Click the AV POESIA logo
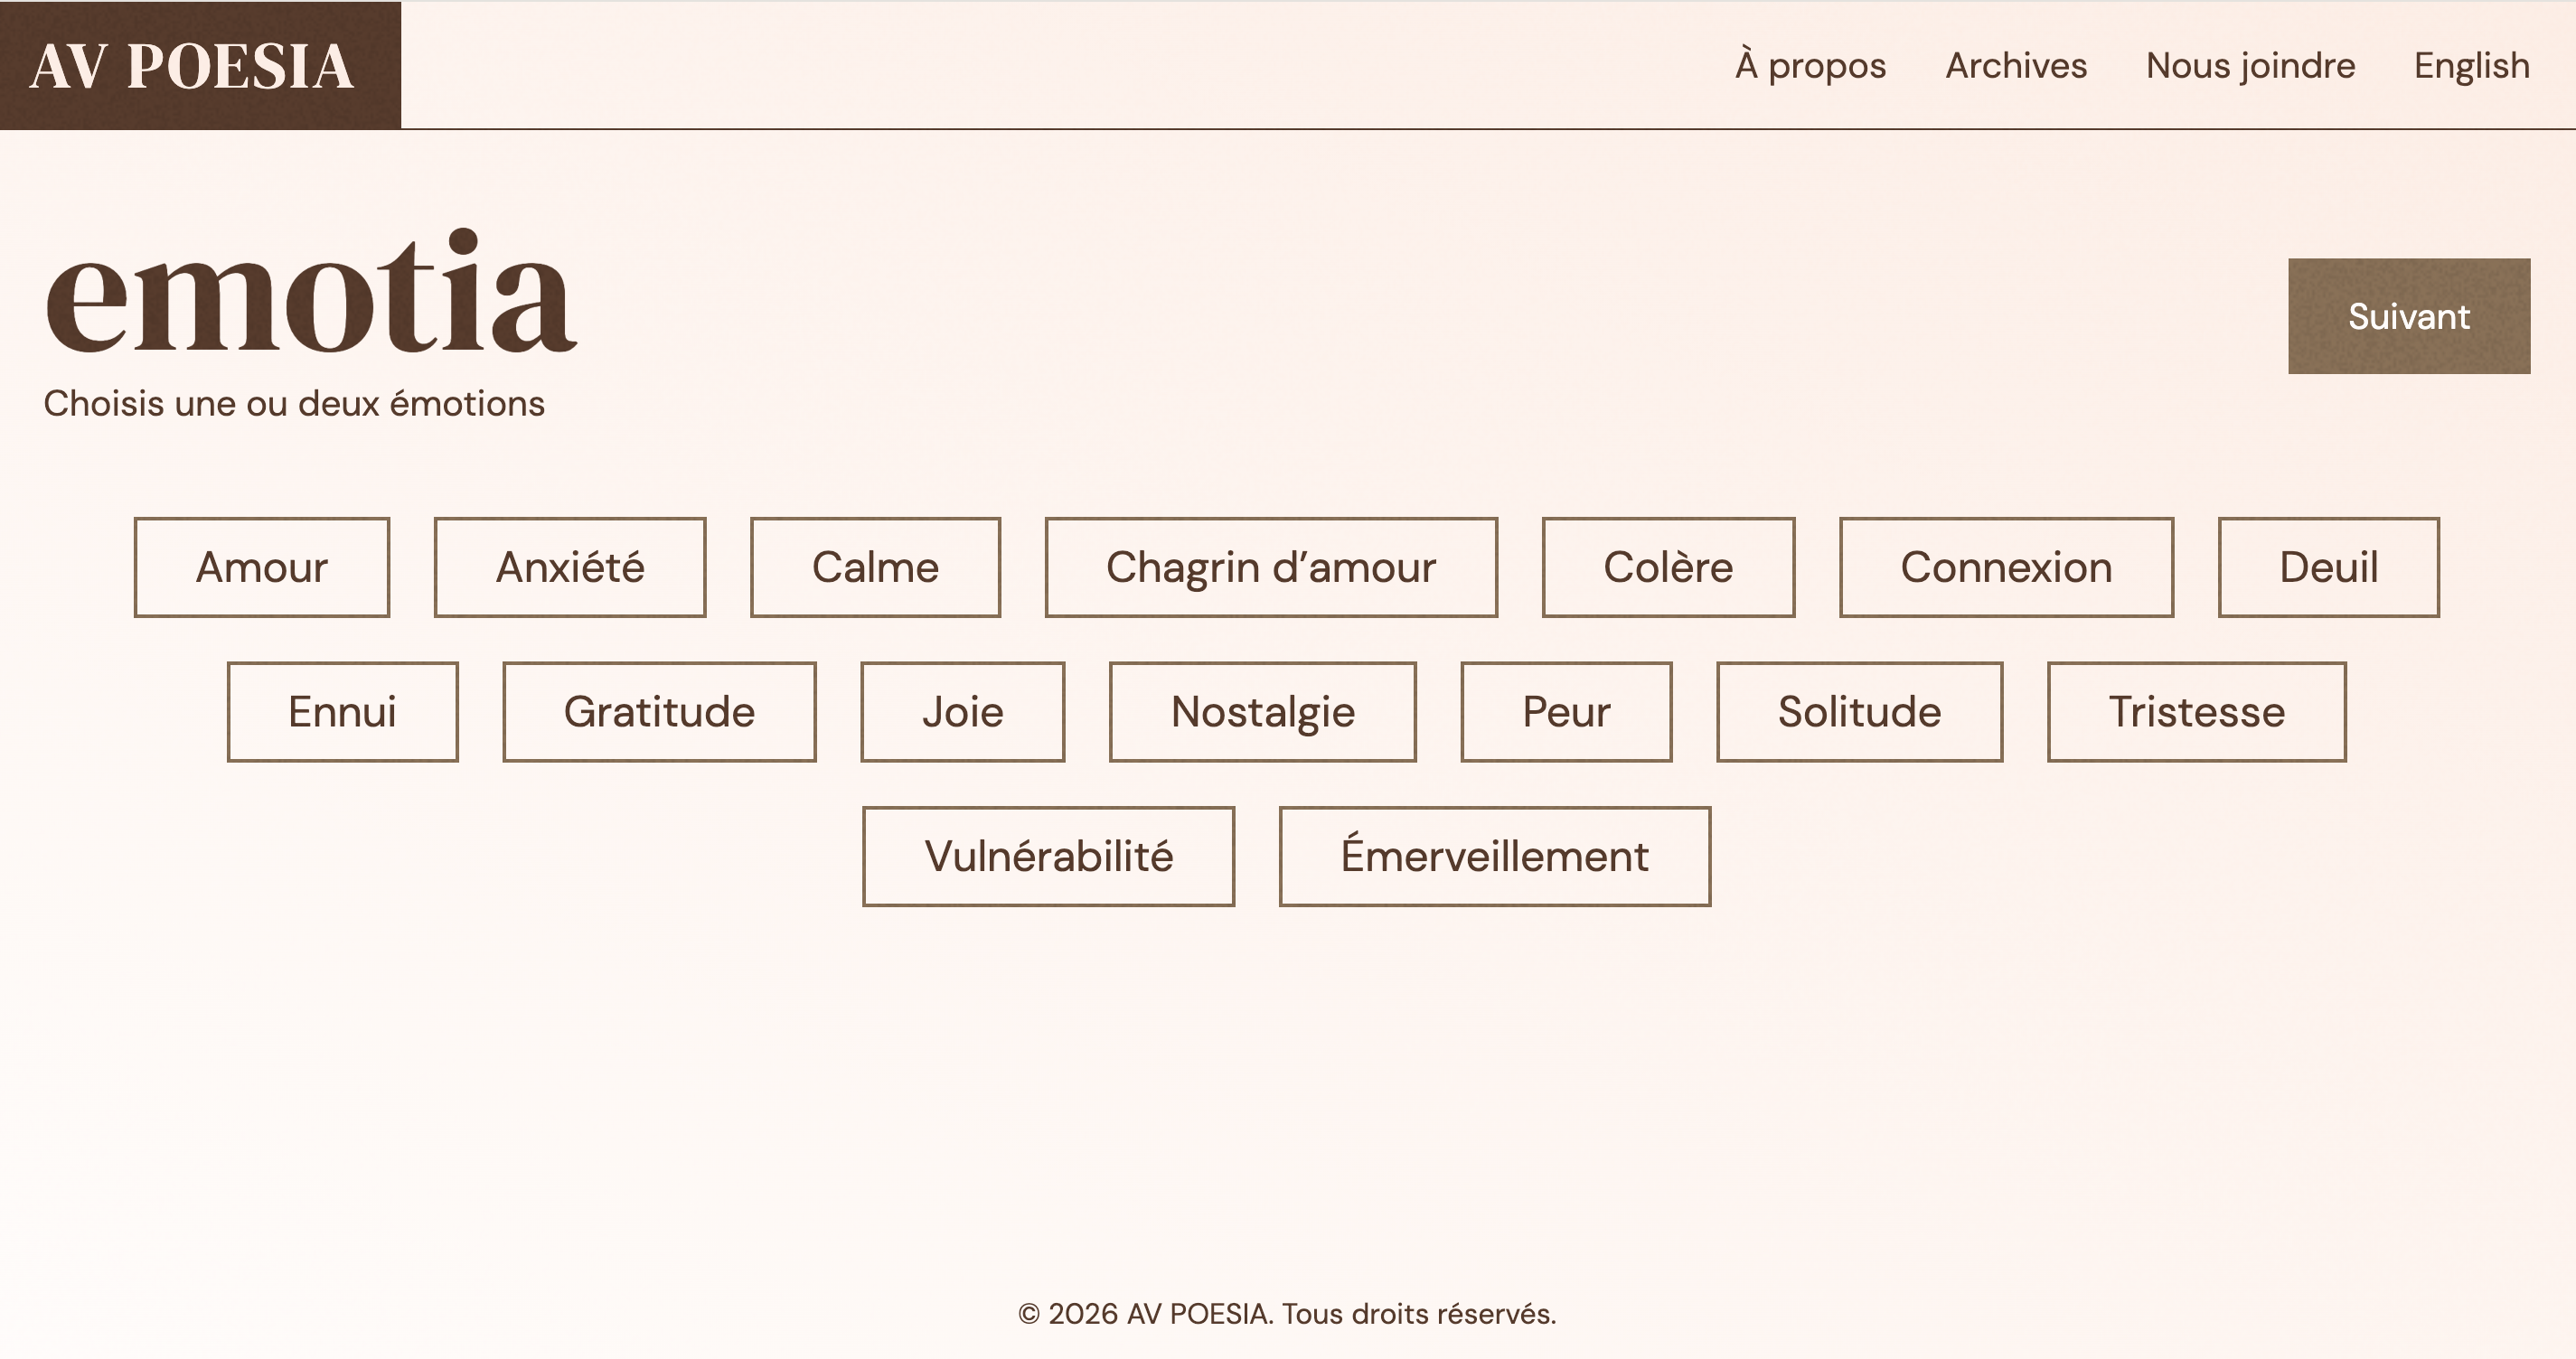Viewport: 2576px width, 1359px height. click(192, 66)
